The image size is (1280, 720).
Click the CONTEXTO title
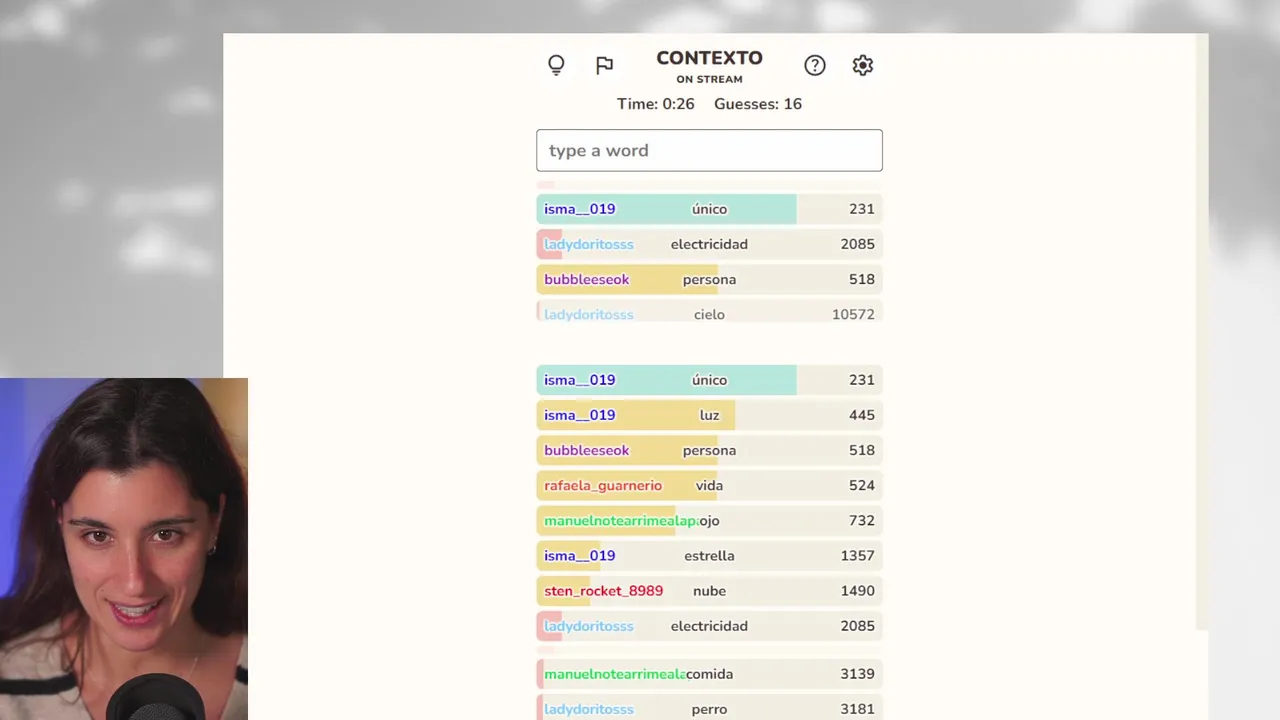coord(709,58)
